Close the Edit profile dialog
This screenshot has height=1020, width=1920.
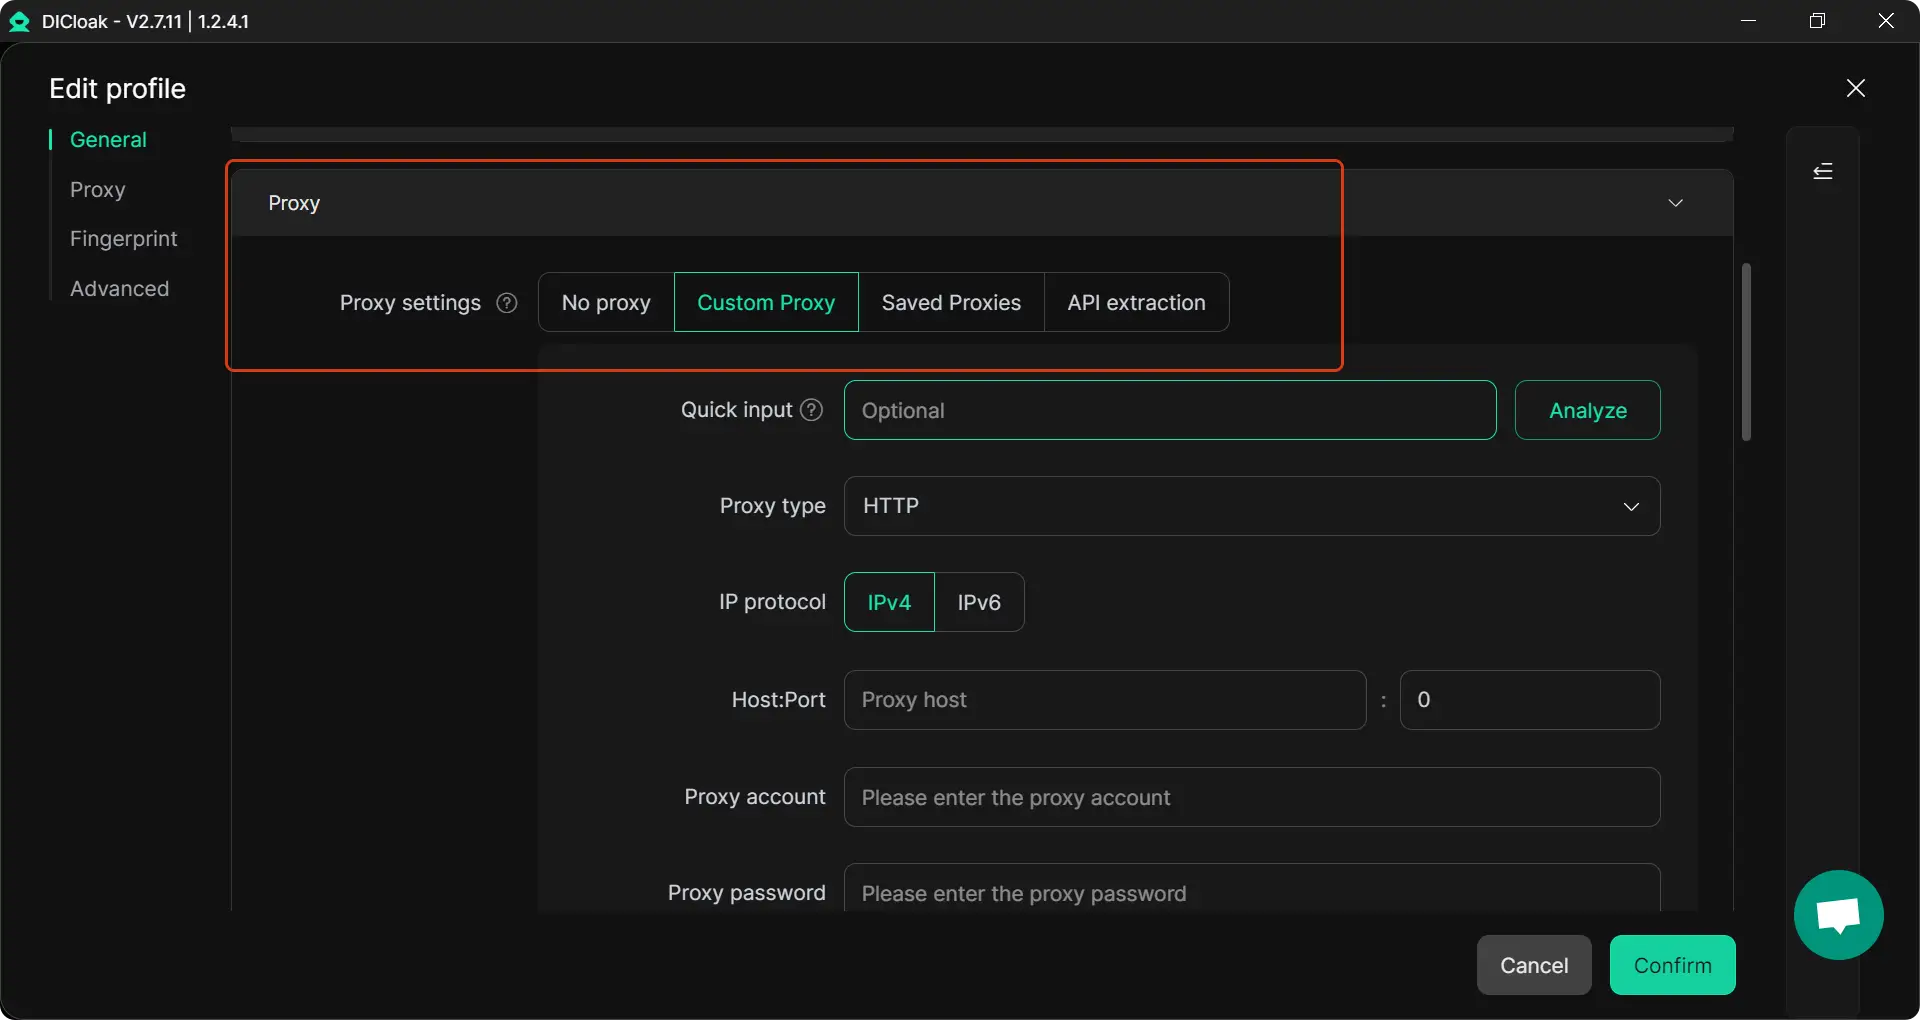pos(1855,88)
